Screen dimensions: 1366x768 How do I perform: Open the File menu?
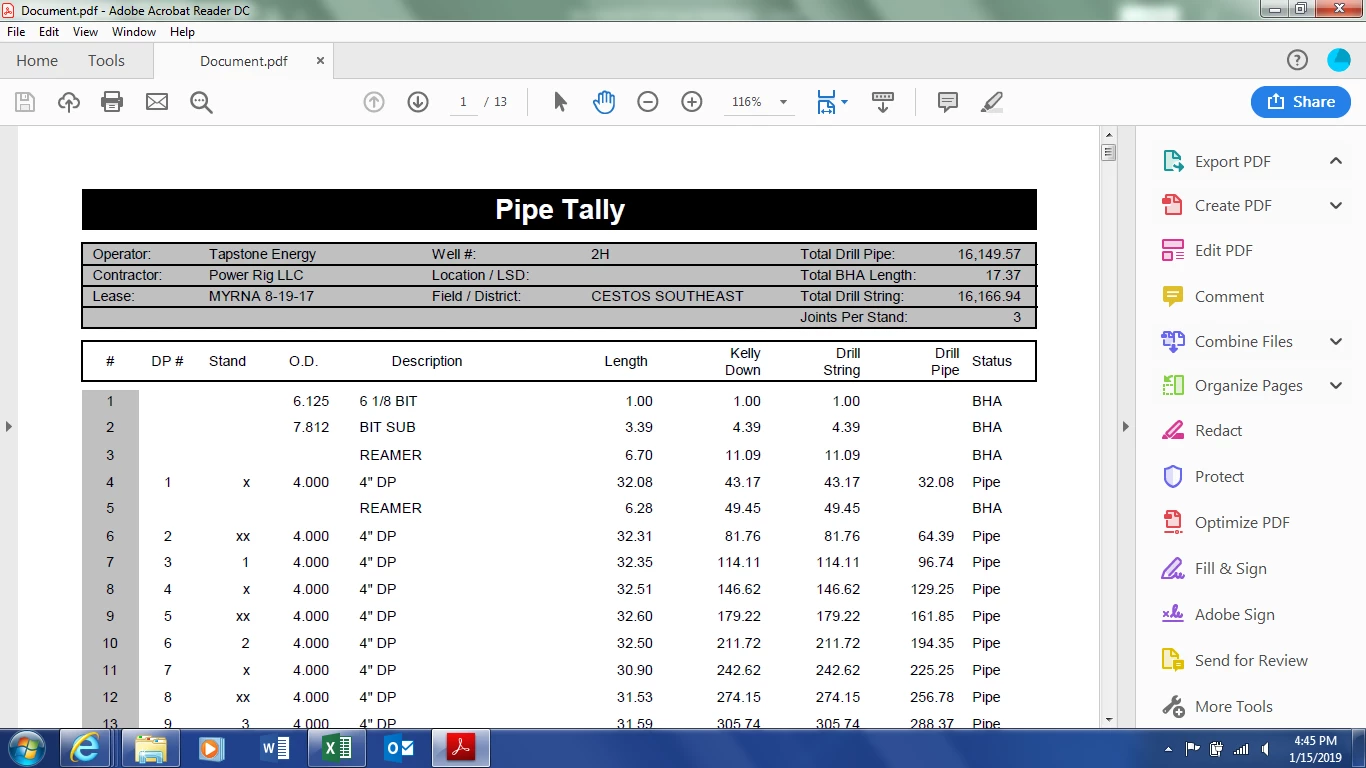click(x=16, y=32)
